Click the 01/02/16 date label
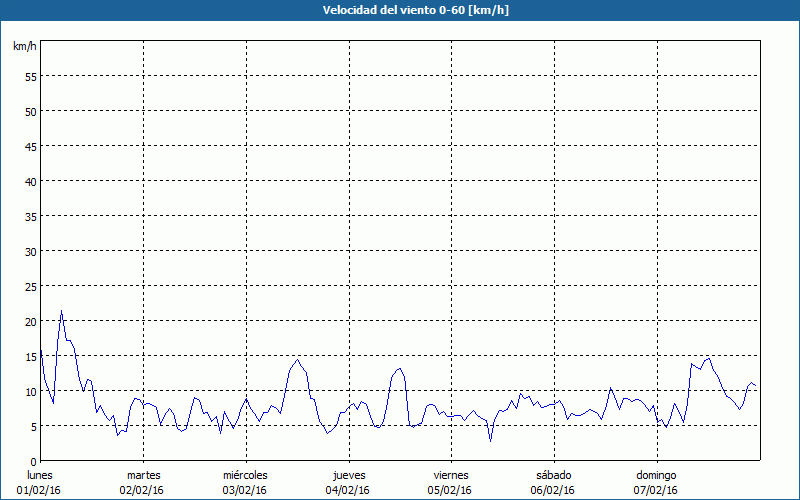Image resolution: width=800 pixels, height=500 pixels. pos(40,490)
